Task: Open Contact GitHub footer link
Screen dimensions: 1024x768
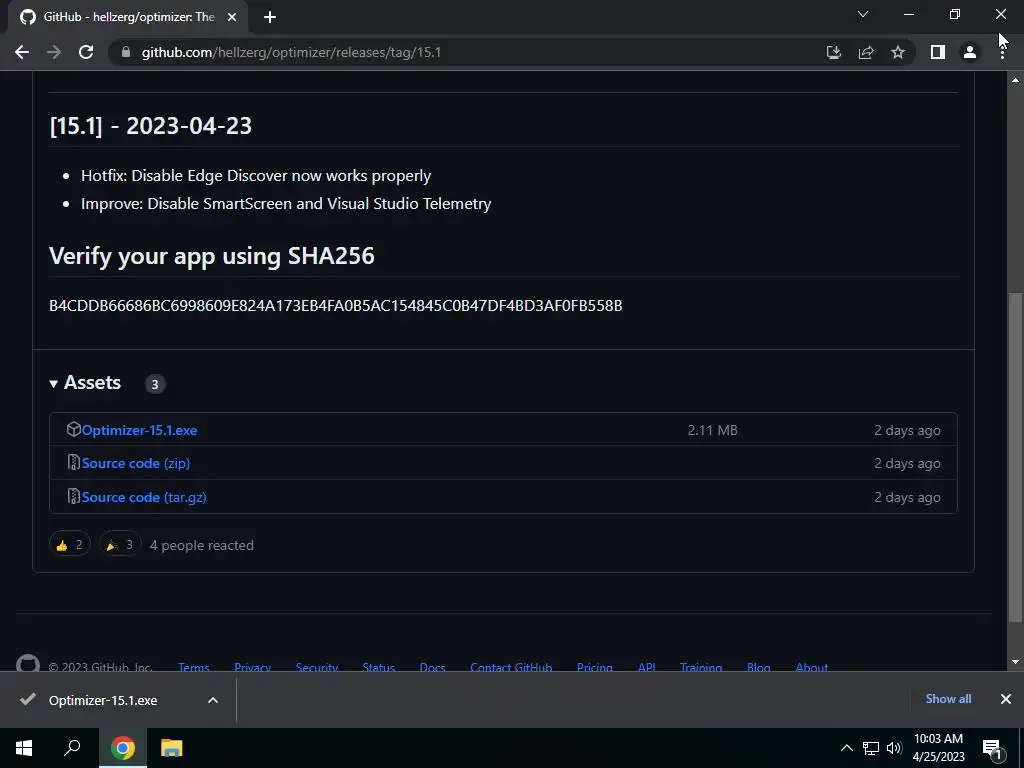Action: click(511, 667)
